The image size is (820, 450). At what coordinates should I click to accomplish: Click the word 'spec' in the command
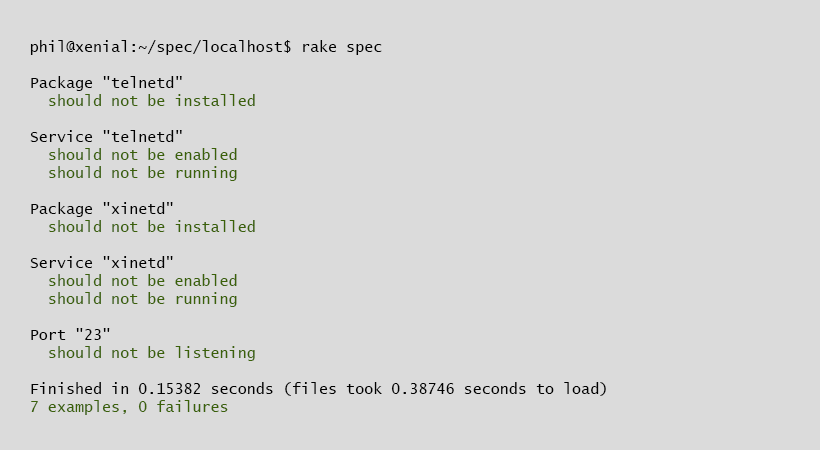(x=364, y=48)
